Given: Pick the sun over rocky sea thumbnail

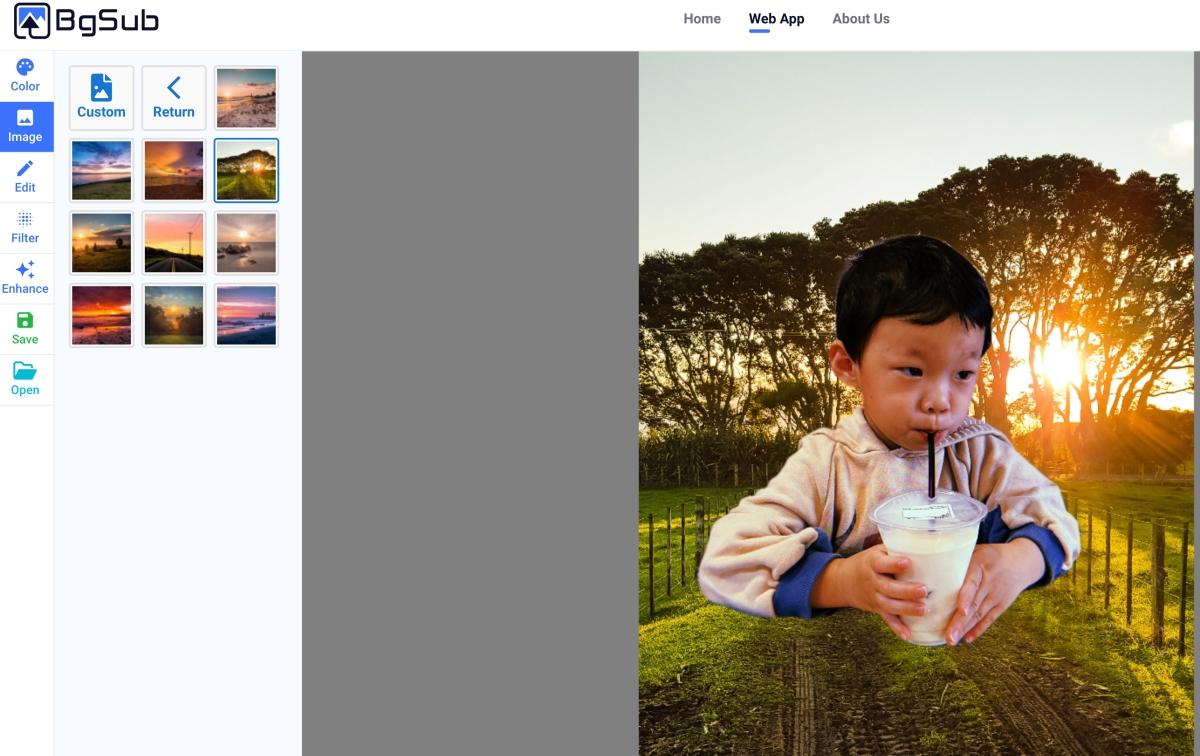Looking at the screenshot, I should 246,243.
